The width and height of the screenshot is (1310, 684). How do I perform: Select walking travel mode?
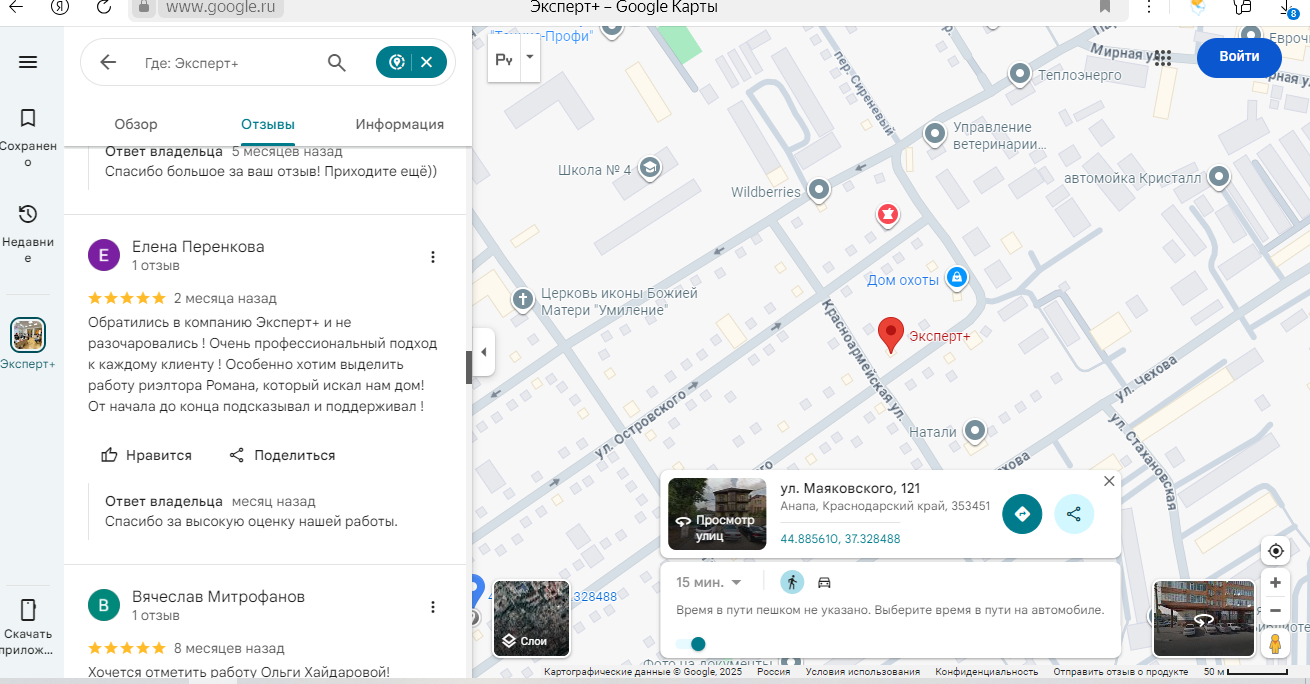click(x=792, y=582)
